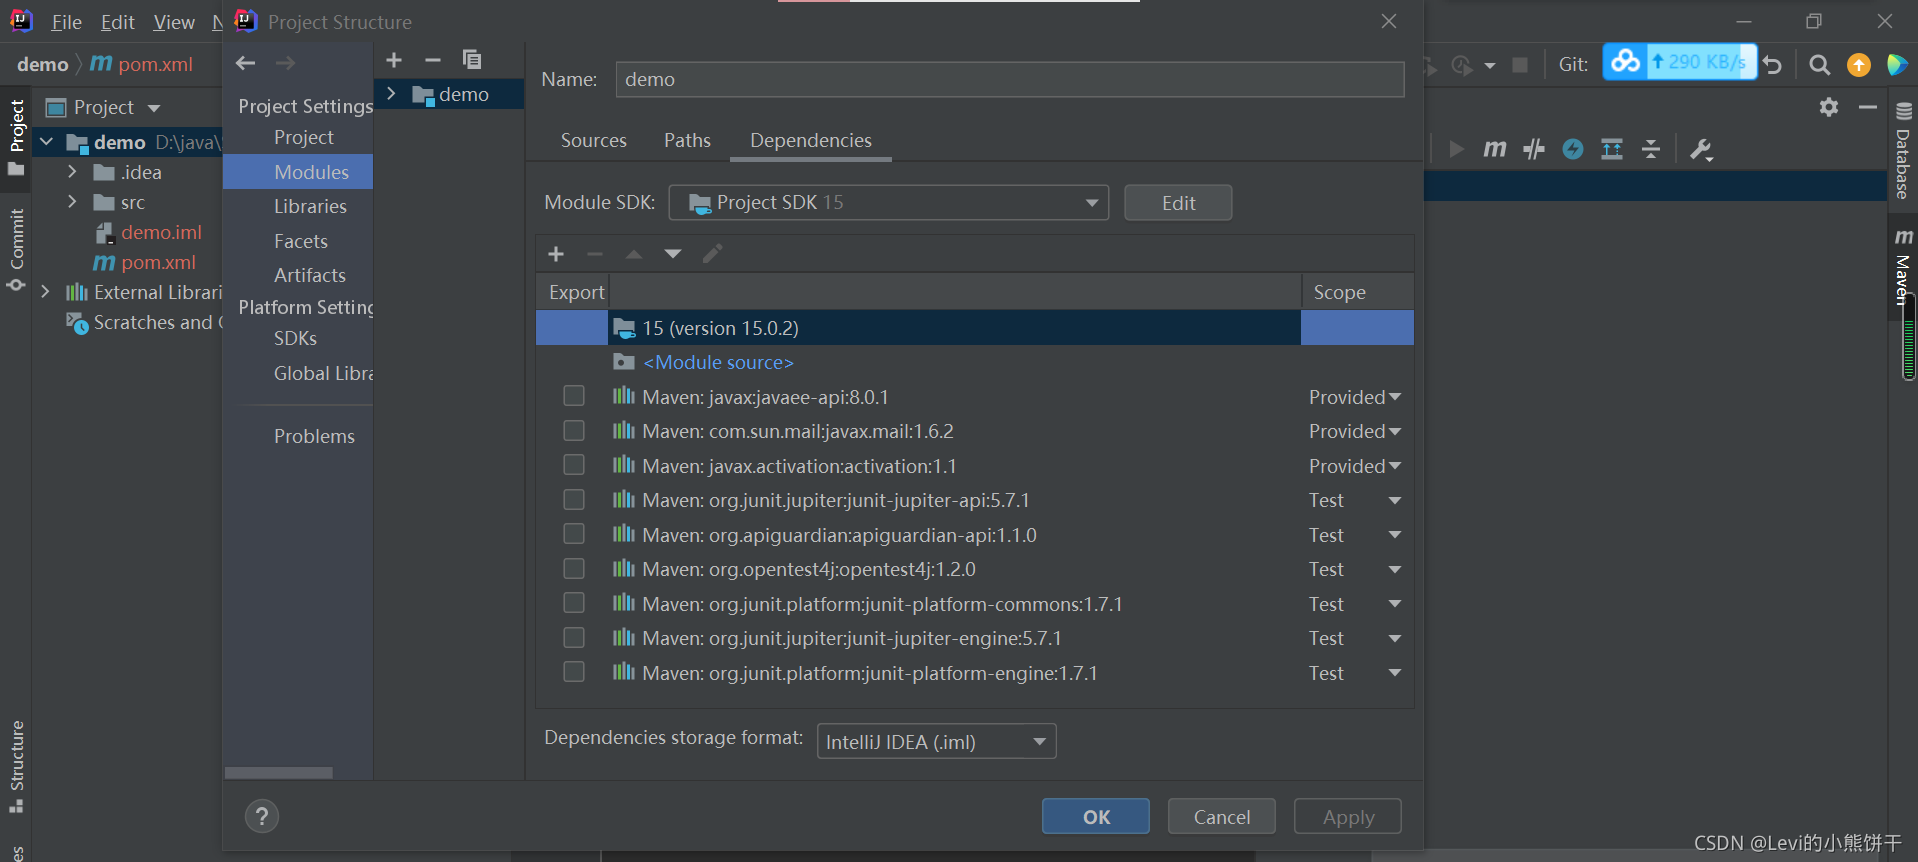This screenshot has height=862, width=1918.
Task: Toggle skip tests lightning icon in Maven
Action: click(x=1573, y=149)
